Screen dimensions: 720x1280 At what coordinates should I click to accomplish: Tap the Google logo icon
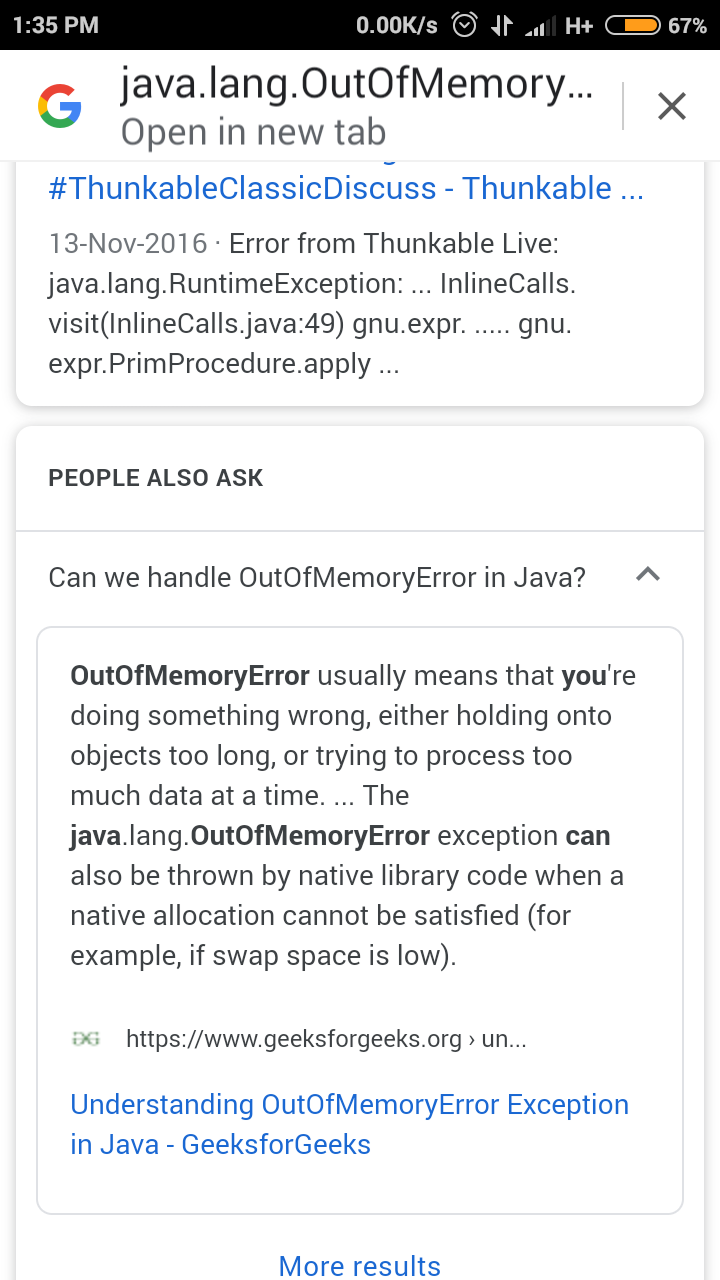[59, 106]
